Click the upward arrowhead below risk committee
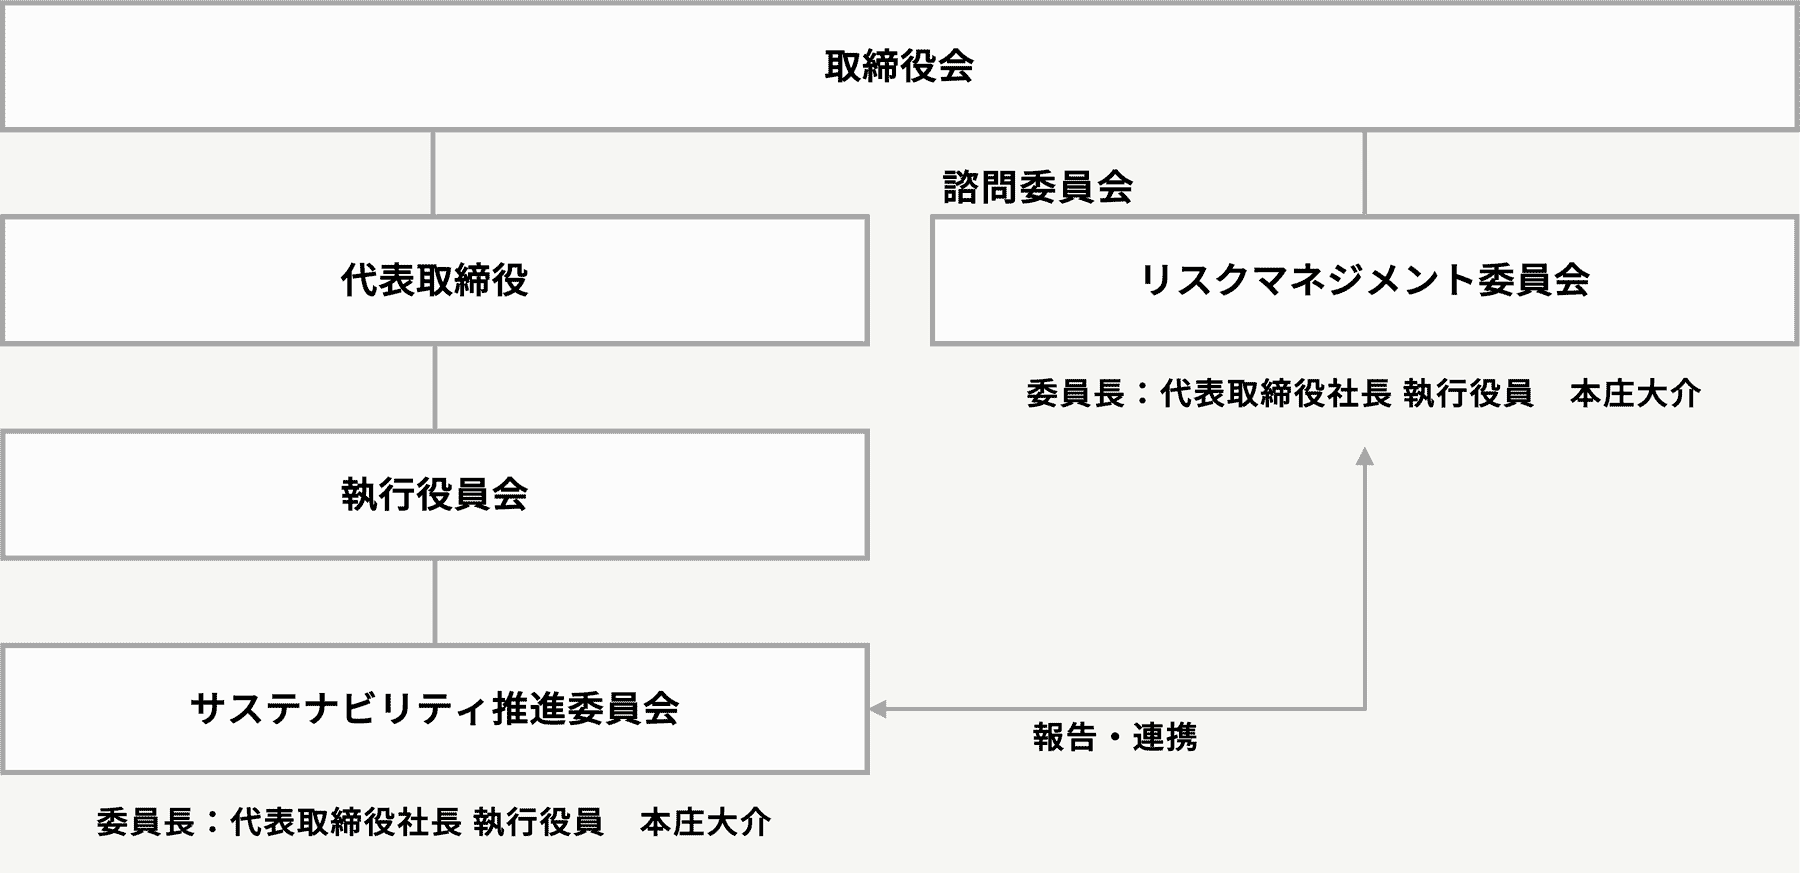The height and width of the screenshot is (873, 1800). tap(1364, 456)
